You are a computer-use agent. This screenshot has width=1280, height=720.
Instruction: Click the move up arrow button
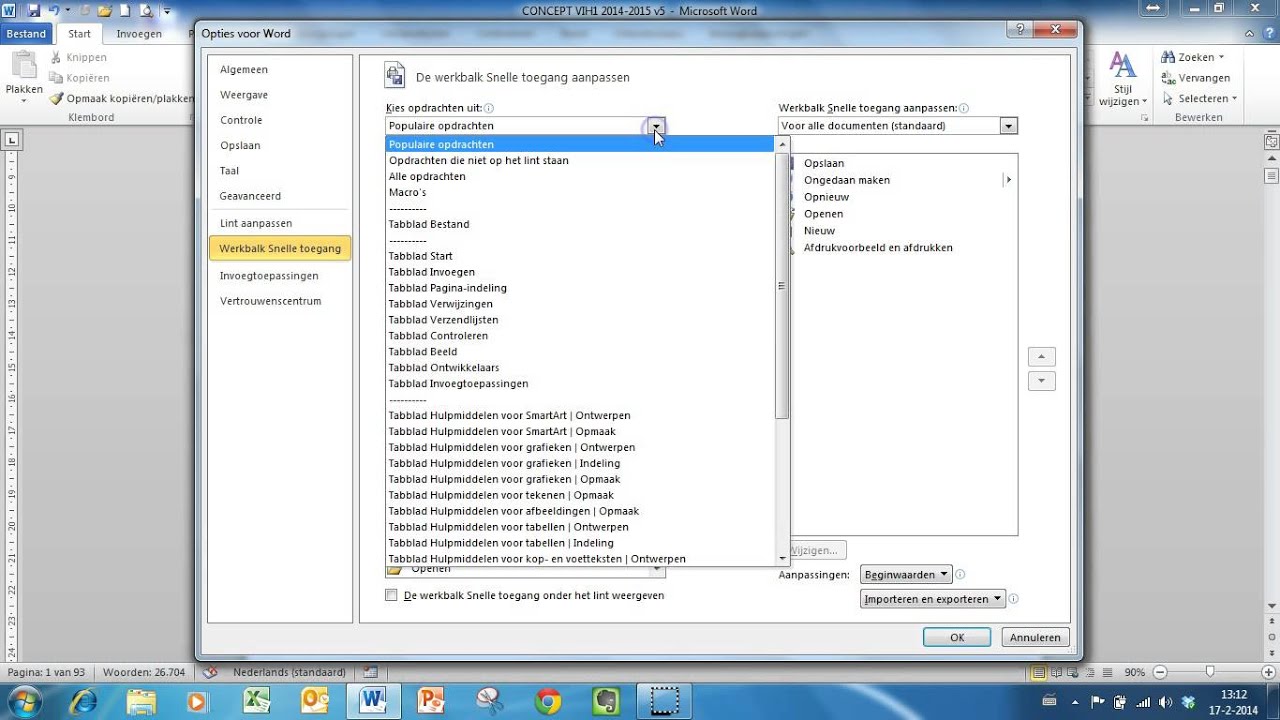pos(1041,357)
